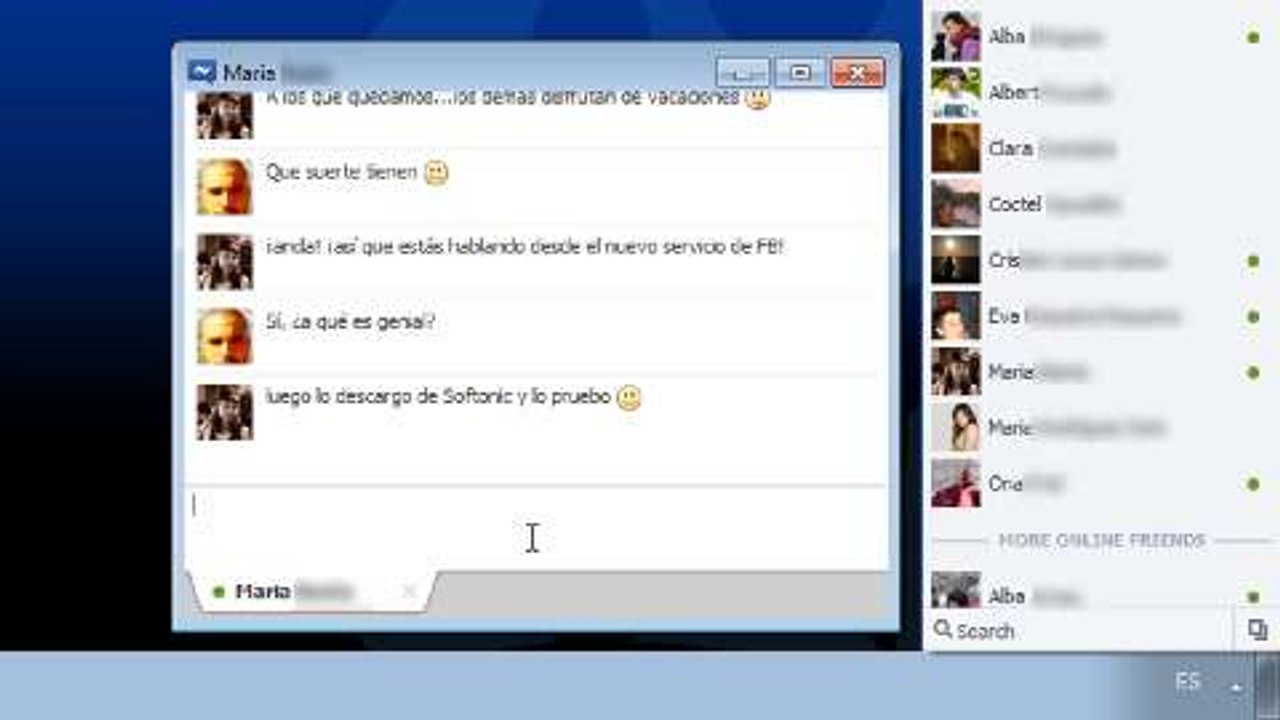Click the 'MORE ONLINE FRIENDS' section header
Viewport: 1280px width, 720px height.
coord(1101,540)
